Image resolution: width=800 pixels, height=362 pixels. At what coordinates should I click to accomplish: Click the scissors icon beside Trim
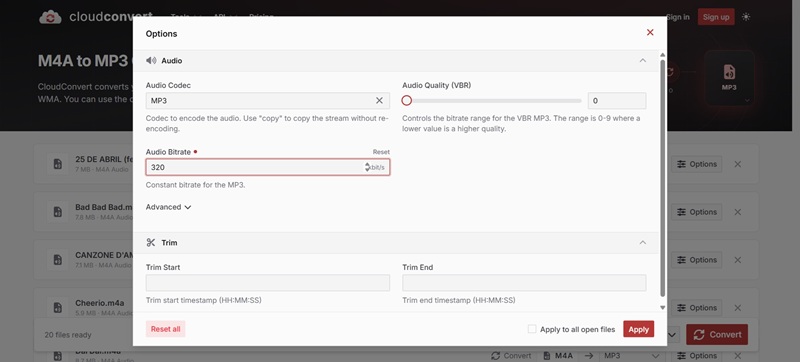click(151, 243)
